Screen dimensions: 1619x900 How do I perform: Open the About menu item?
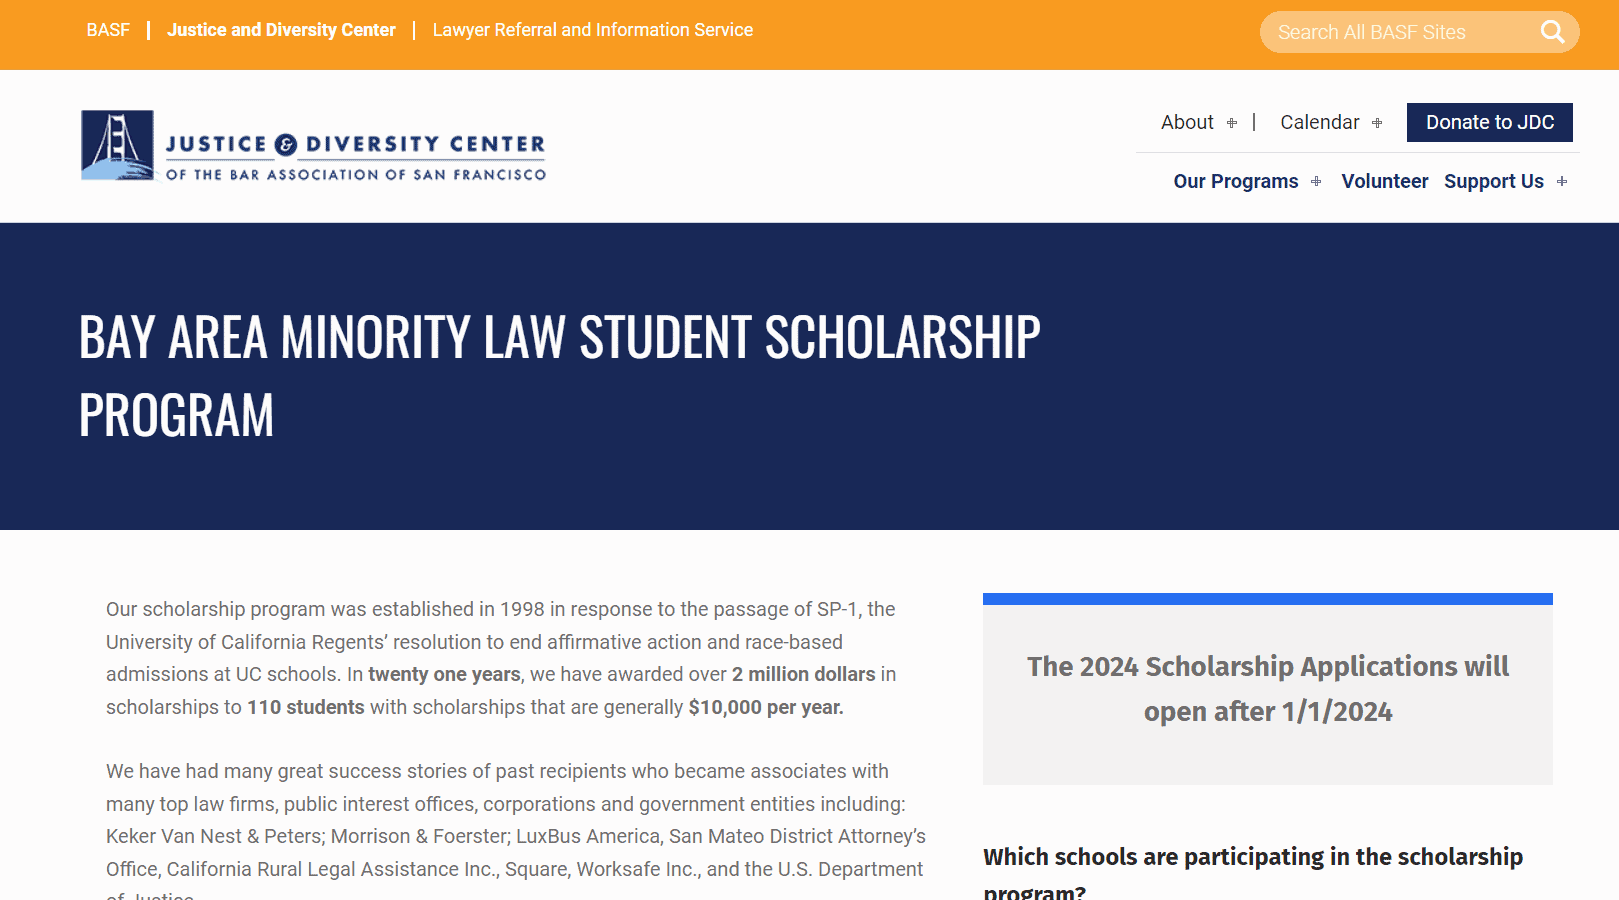click(1187, 122)
